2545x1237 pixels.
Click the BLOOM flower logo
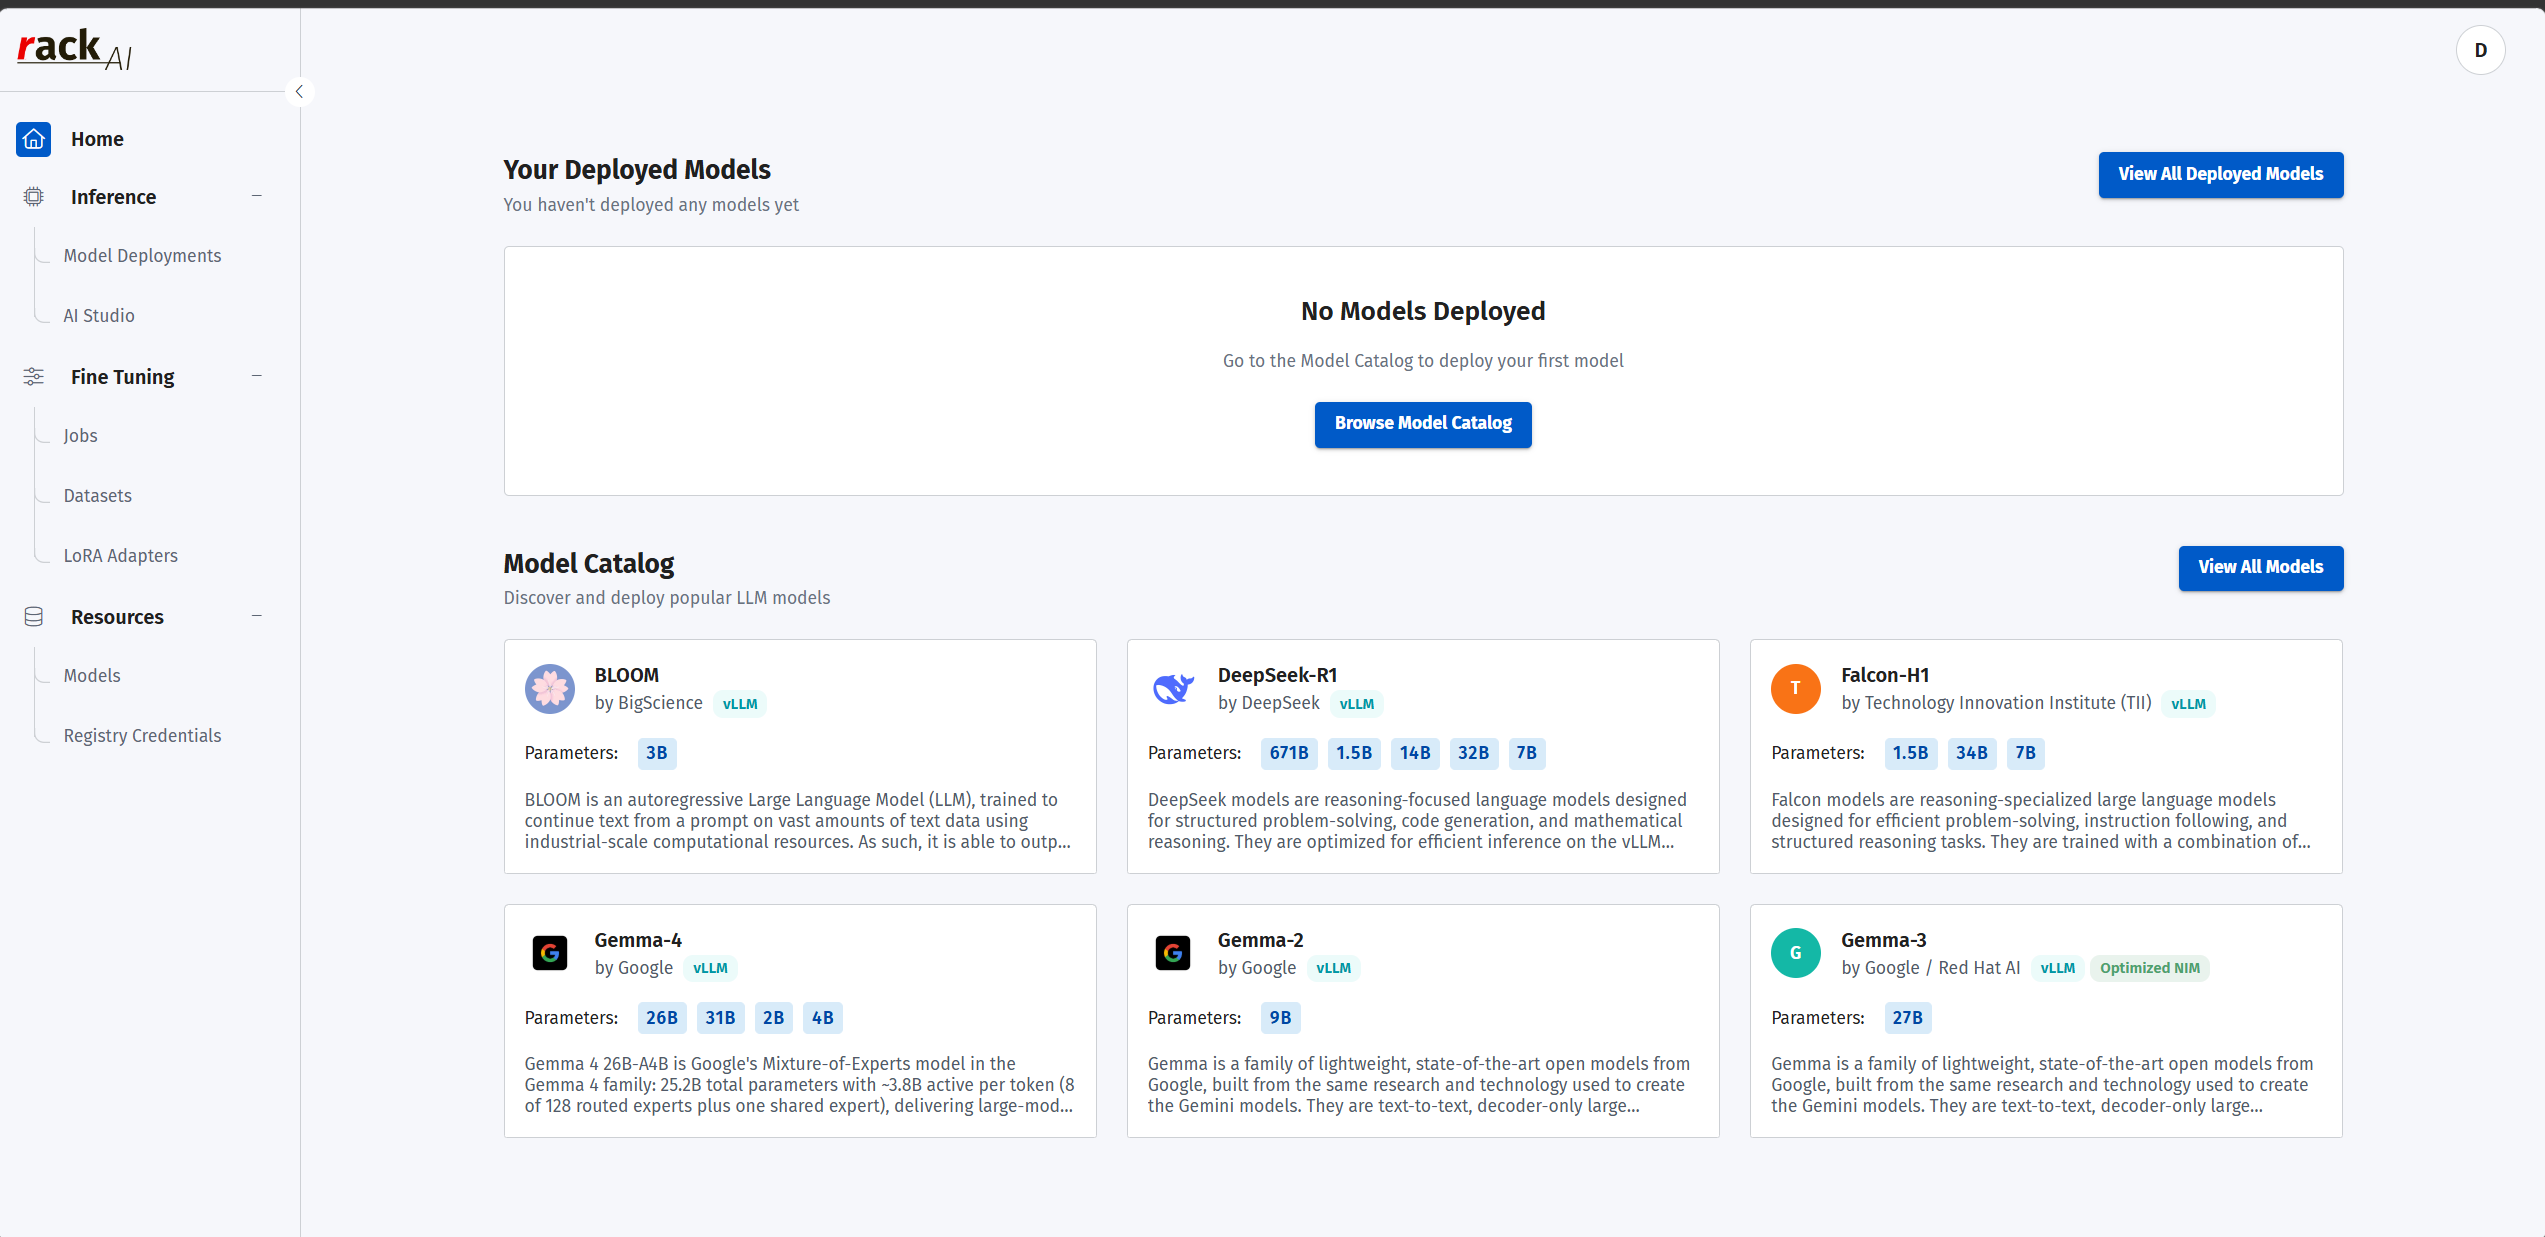coord(550,689)
